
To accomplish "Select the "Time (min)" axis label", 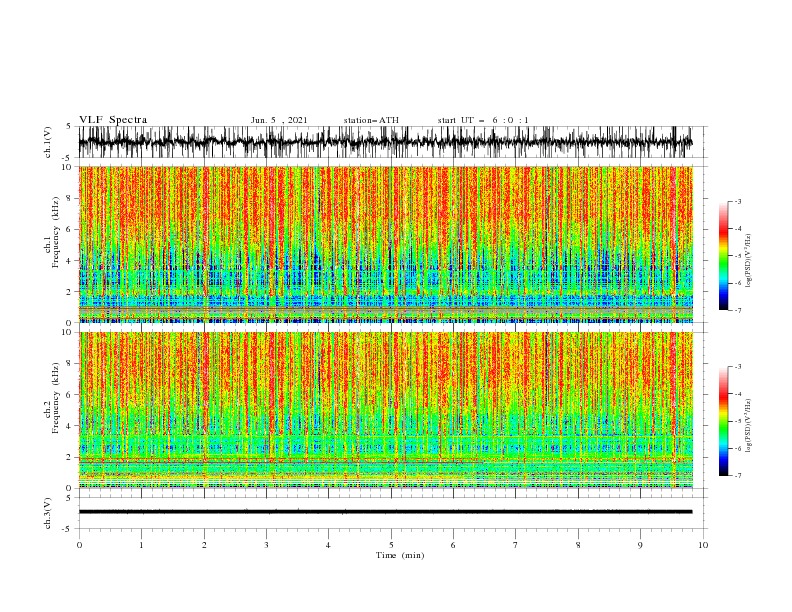I will [x=400, y=555].
